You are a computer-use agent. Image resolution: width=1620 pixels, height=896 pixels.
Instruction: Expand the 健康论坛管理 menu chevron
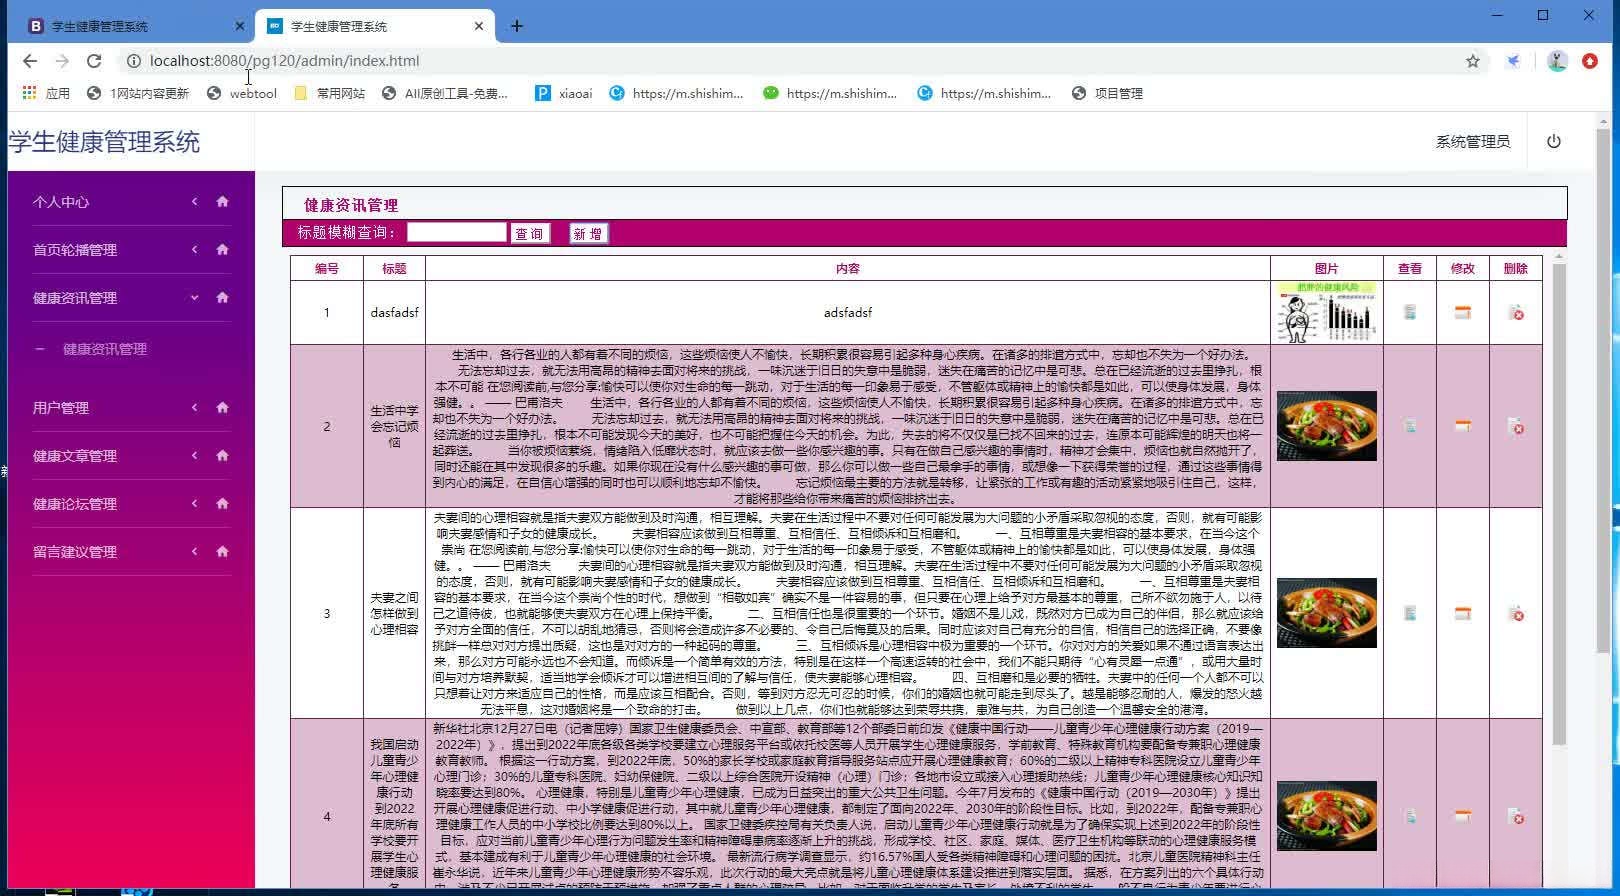tap(194, 503)
